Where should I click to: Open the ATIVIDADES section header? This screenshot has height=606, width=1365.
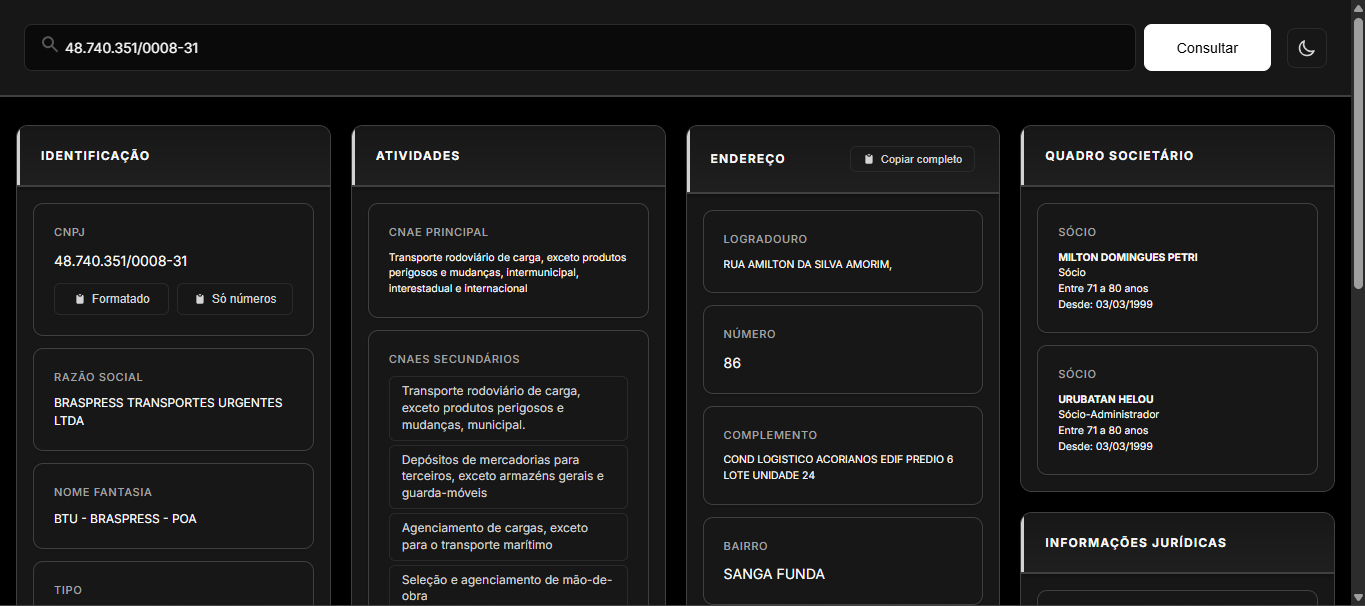coord(416,155)
